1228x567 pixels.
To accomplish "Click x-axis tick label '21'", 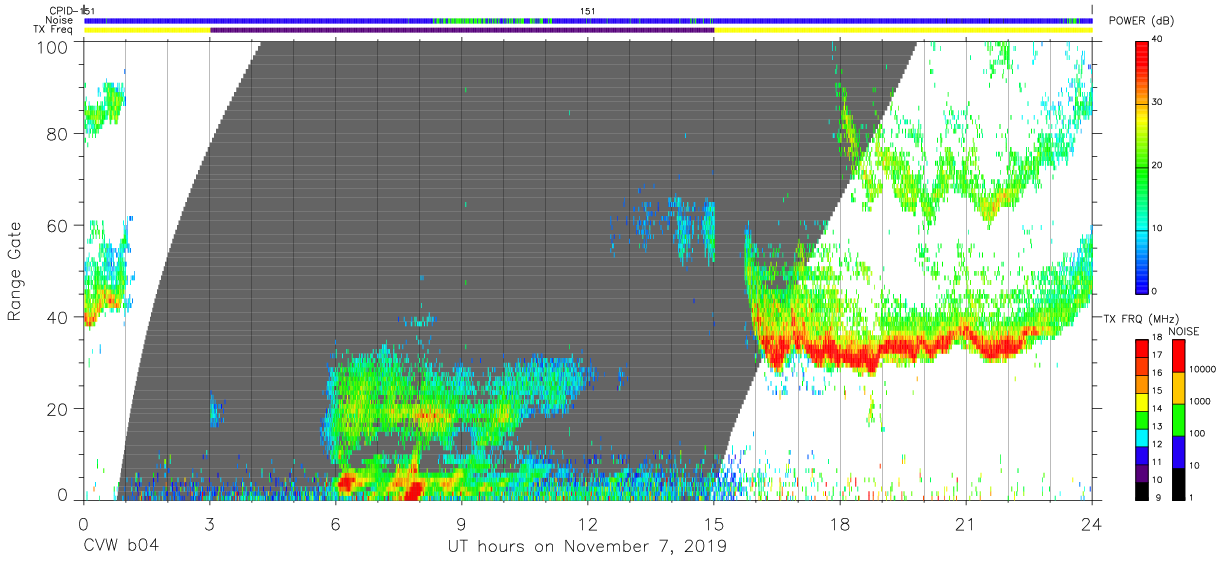I will click(x=966, y=524).
